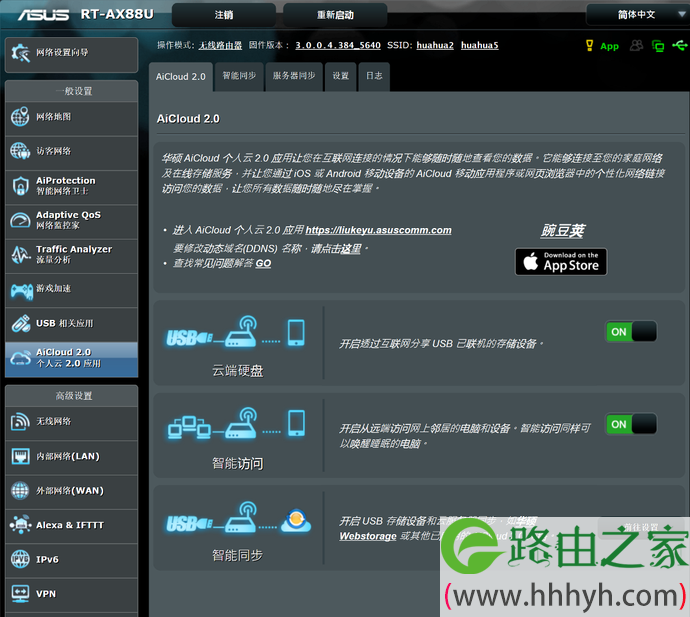
Task: Click the AiCloud 2.0 cloud icon
Action: (x=20, y=358)
